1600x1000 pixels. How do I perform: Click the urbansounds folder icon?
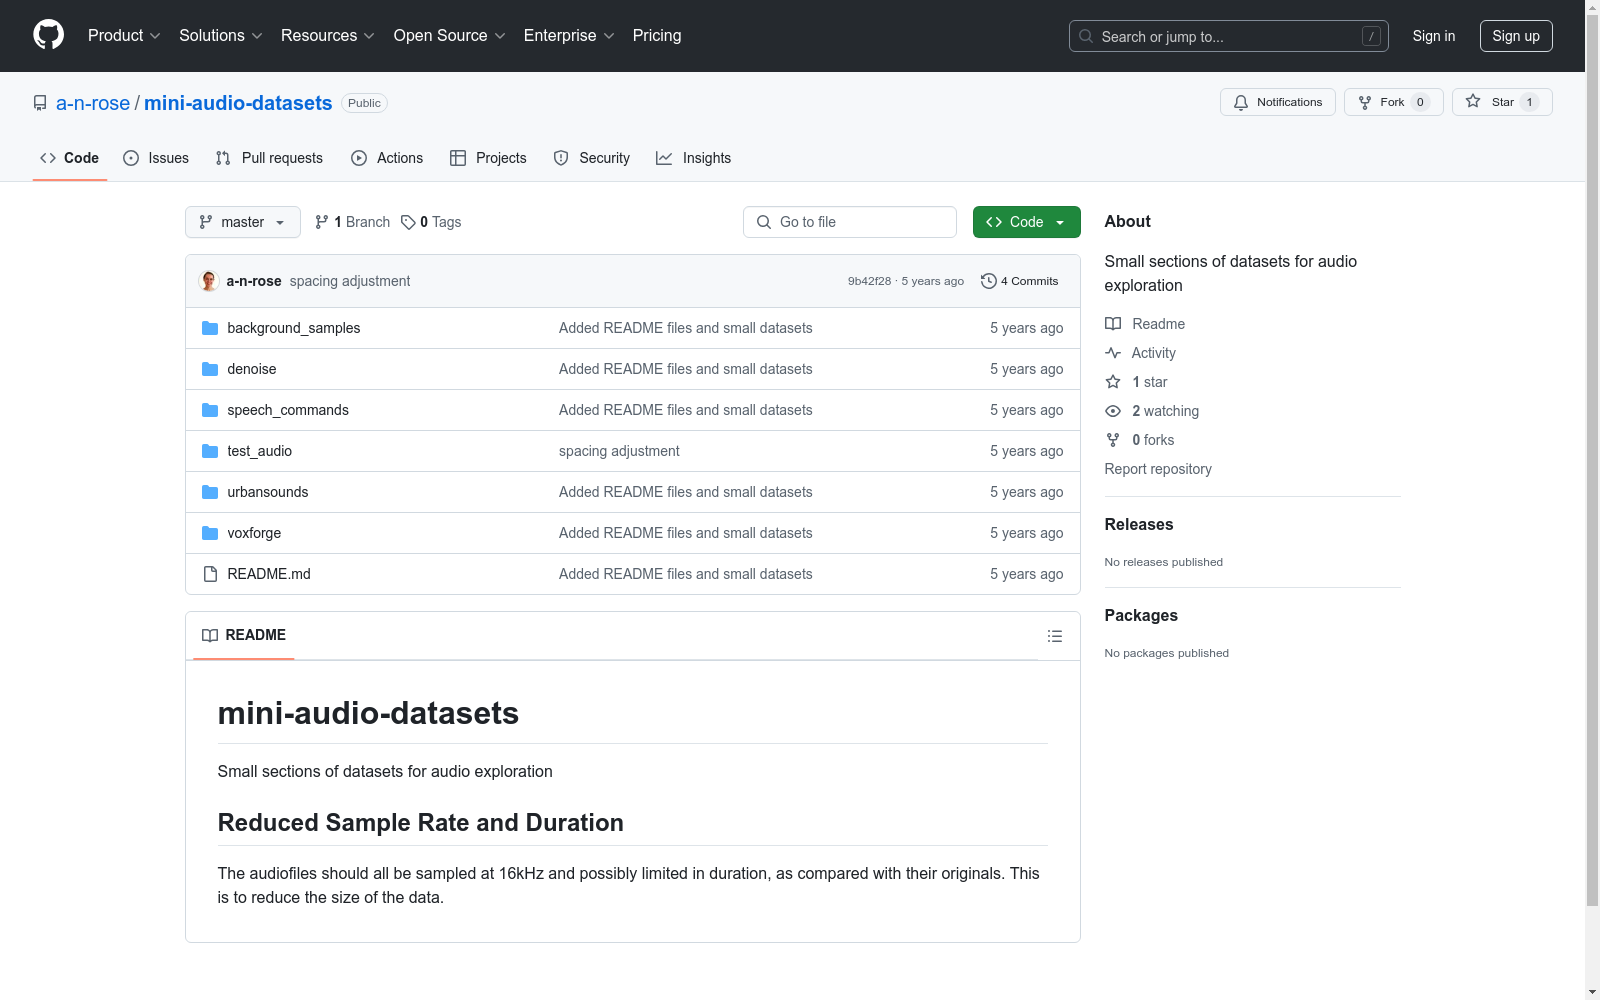tap(210, 492)
